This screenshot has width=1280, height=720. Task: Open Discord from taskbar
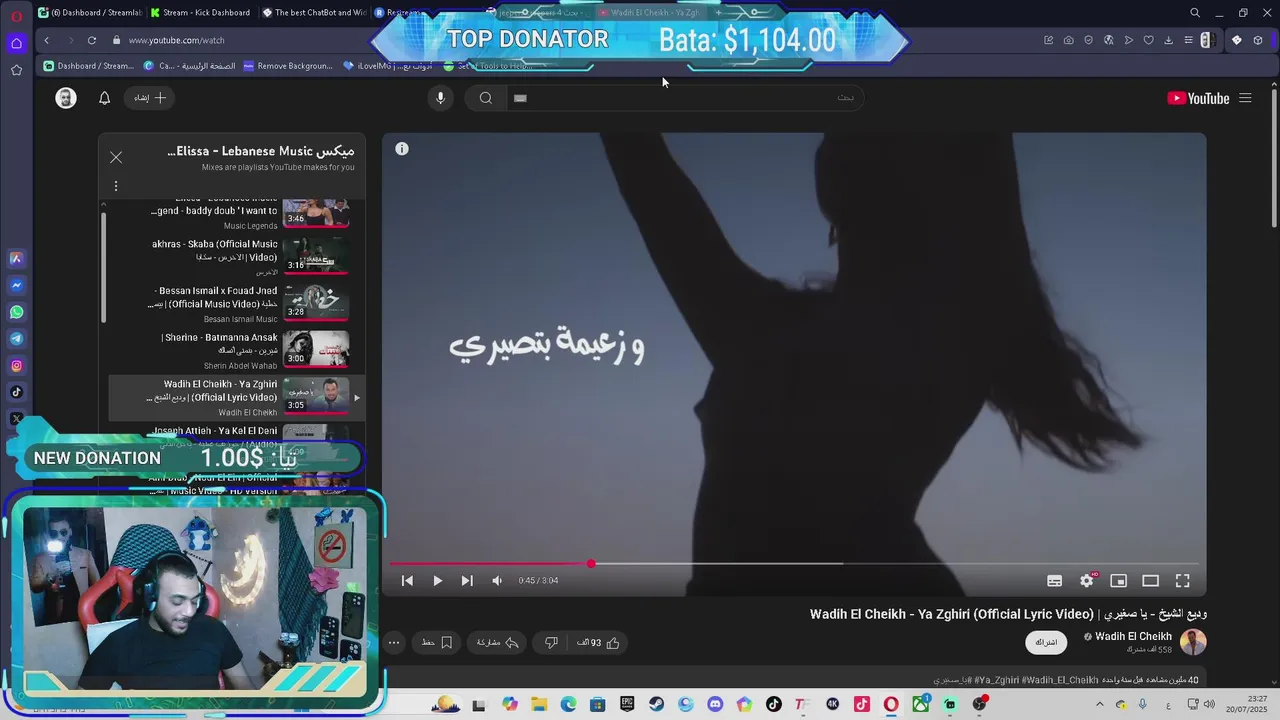715,704
